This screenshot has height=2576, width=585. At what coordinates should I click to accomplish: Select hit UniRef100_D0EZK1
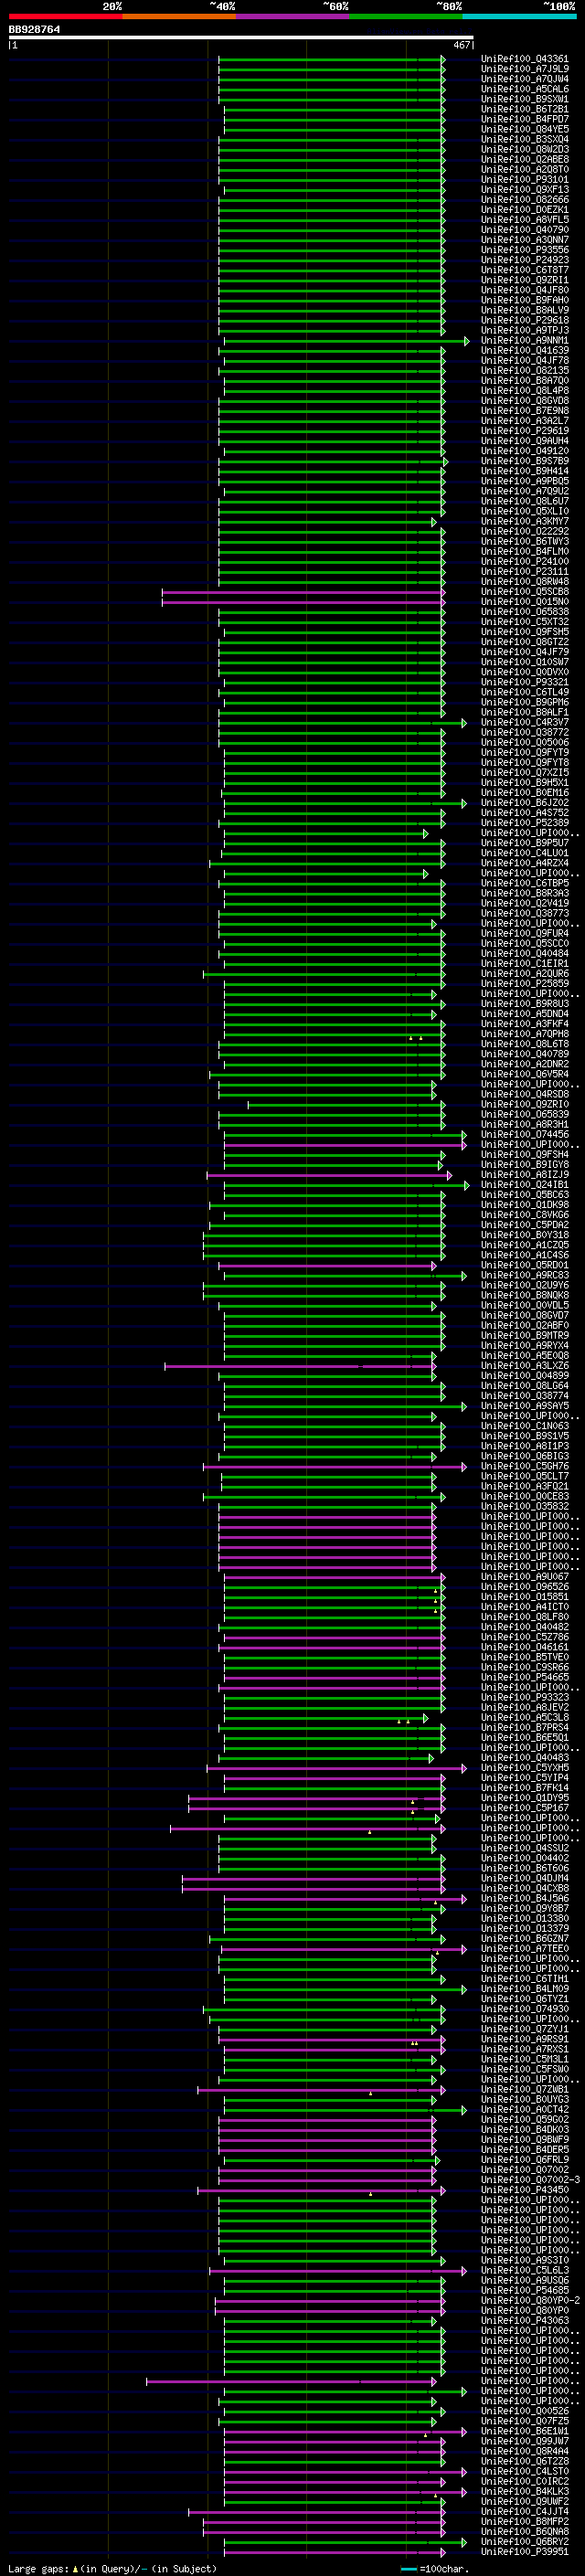525,210
